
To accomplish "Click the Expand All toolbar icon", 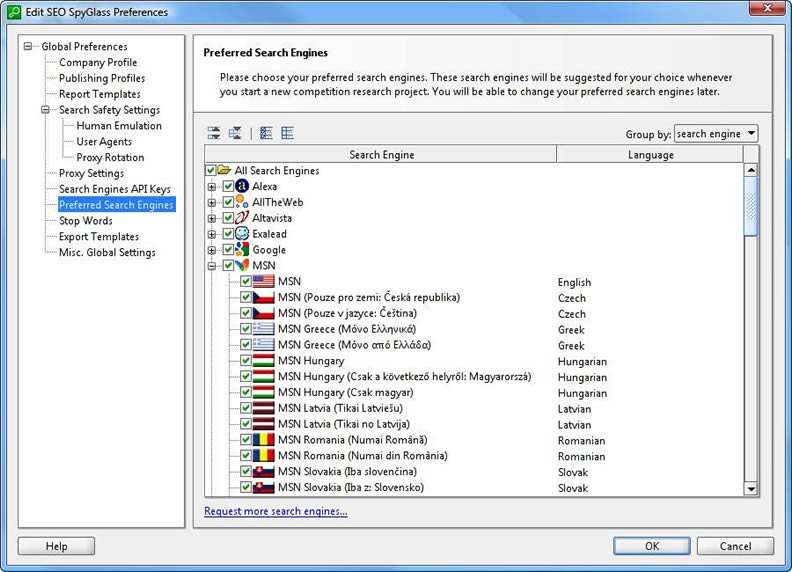I will (214, 133).
